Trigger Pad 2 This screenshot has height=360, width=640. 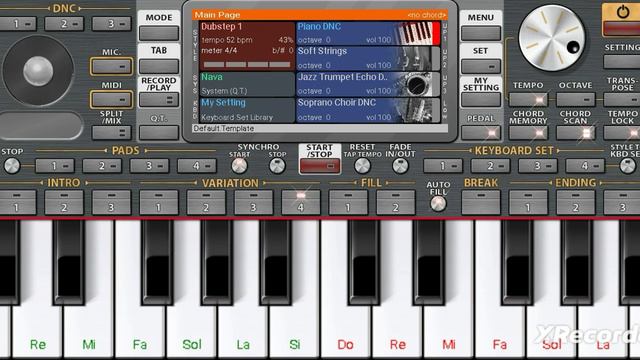click(102, 166)
